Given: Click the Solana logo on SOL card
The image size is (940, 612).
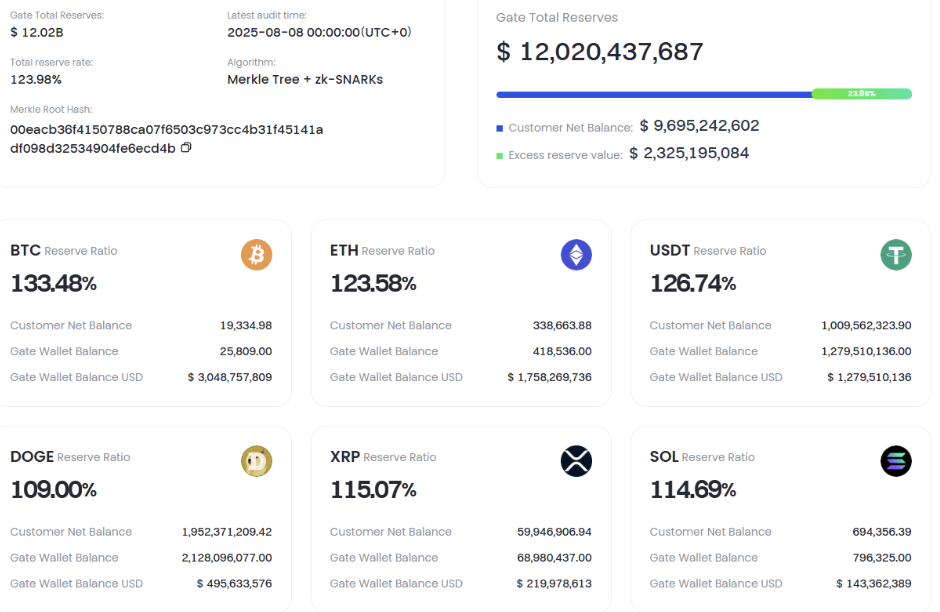Looking at the screenshot, I should (x=896, y=461).
